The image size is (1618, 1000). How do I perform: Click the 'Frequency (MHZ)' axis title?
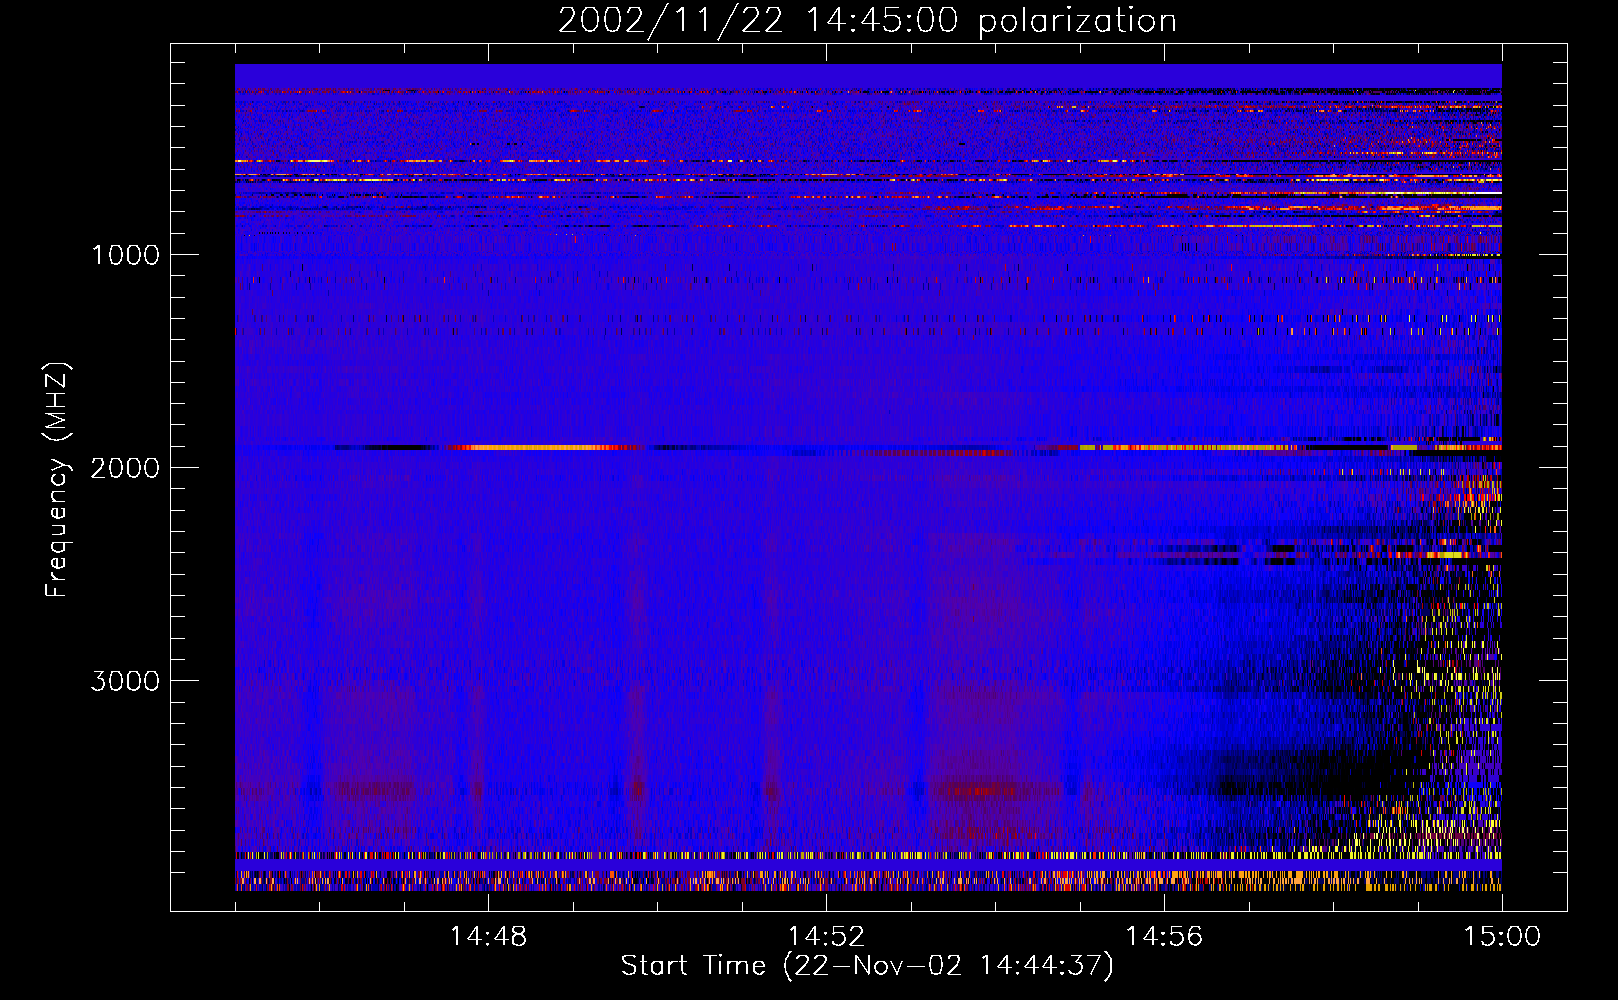click(x=58, y=480)
